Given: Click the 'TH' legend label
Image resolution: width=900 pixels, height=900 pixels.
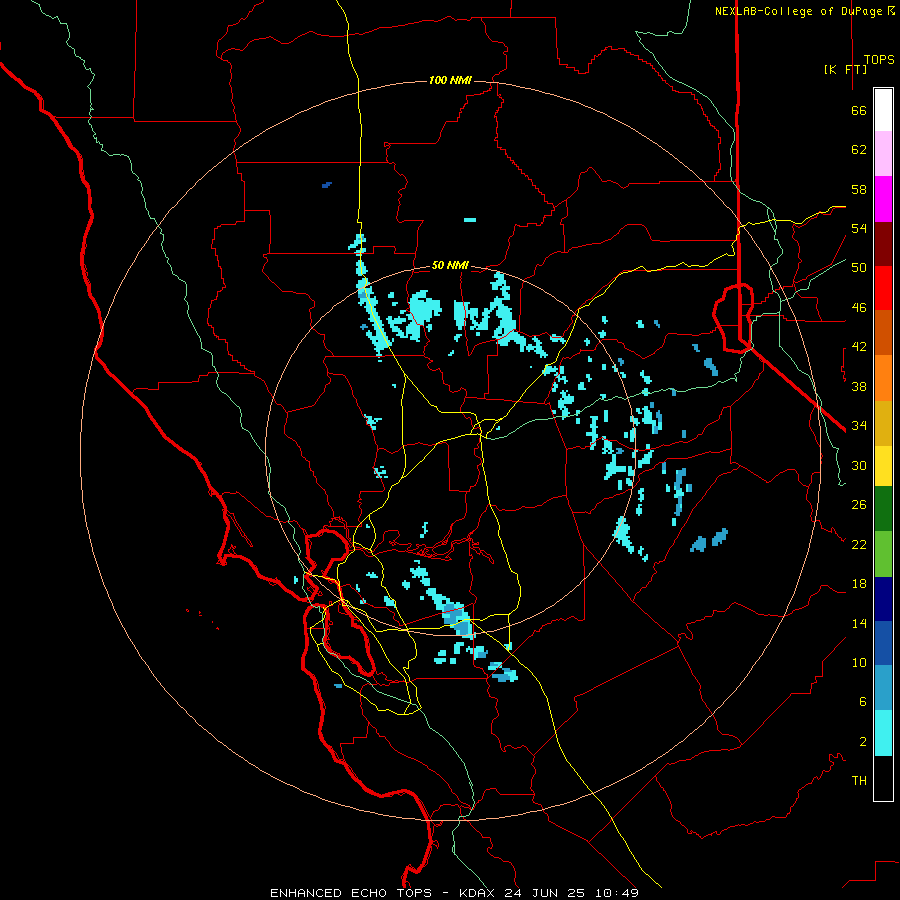Looking at the screenshot, I should pos(859,781).
